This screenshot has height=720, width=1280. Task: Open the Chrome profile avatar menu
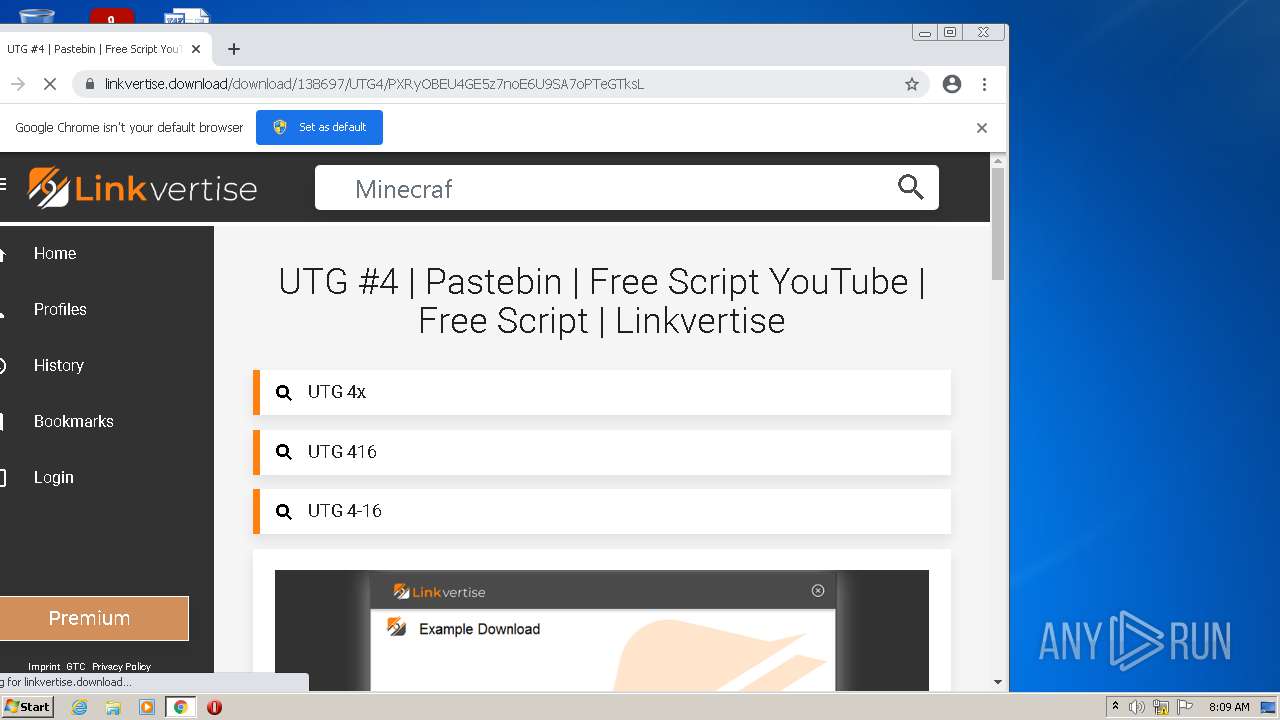pos(952,84)
